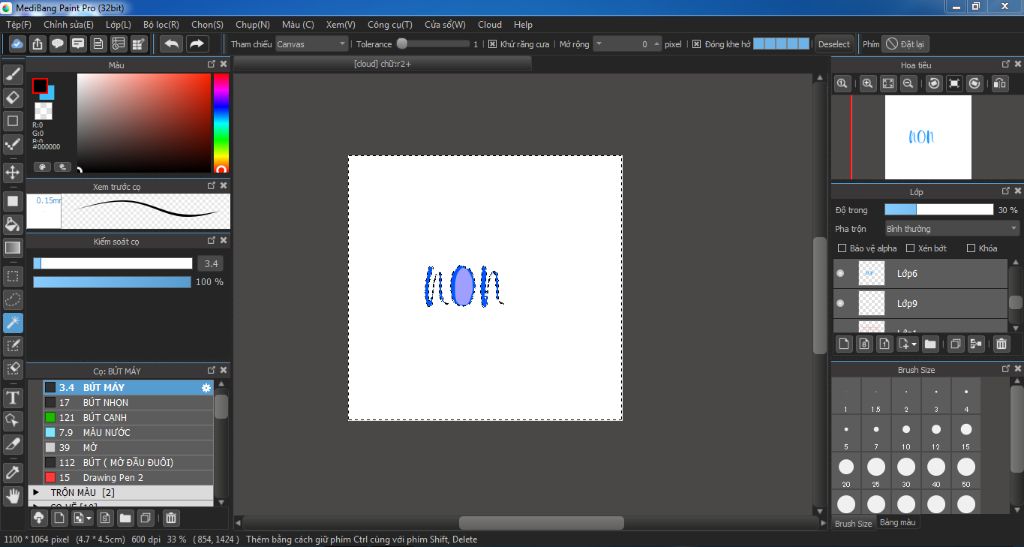Select the Lasso selection tool

[x=12, y=300]
